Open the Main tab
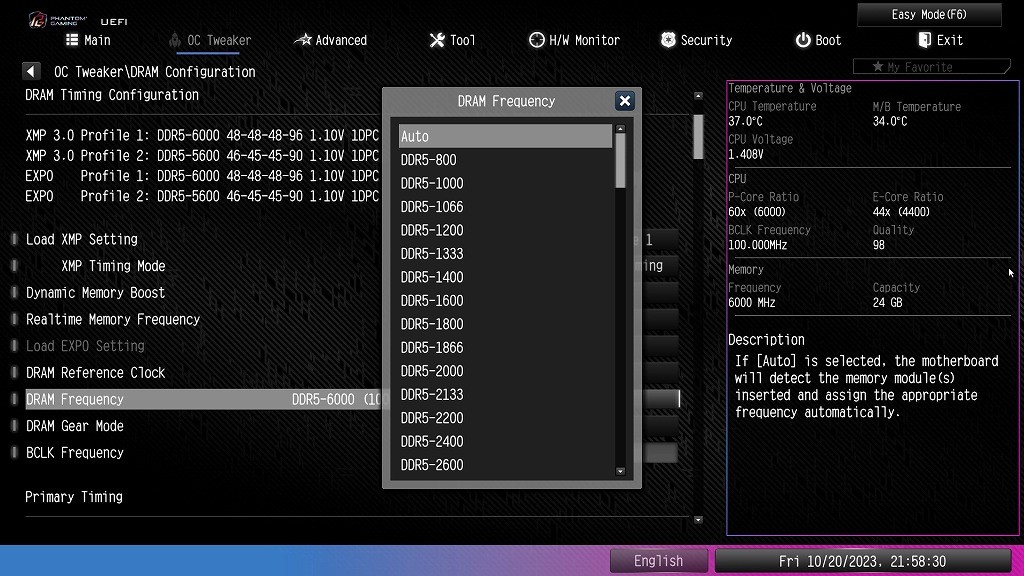Image resolution: width=1024 pixels, height=576 pixels. [x=88, y=40]
